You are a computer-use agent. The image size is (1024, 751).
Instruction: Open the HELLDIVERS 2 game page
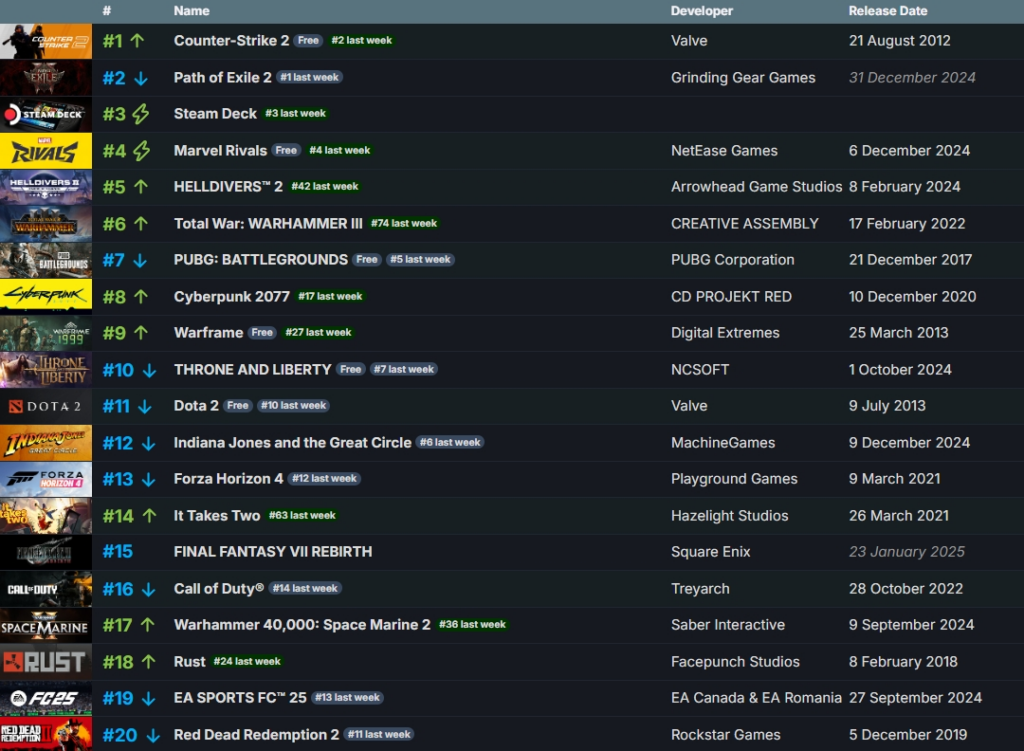coord(226,187)
